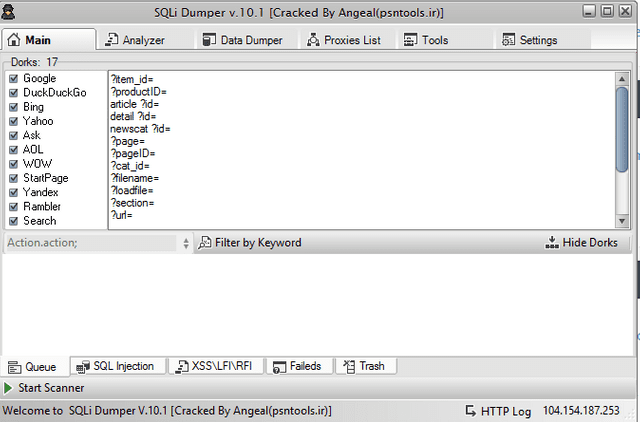The width and height of the screenshot is (640, 422).
Task: Click the dork line ?url=
Action: point(122,215)
